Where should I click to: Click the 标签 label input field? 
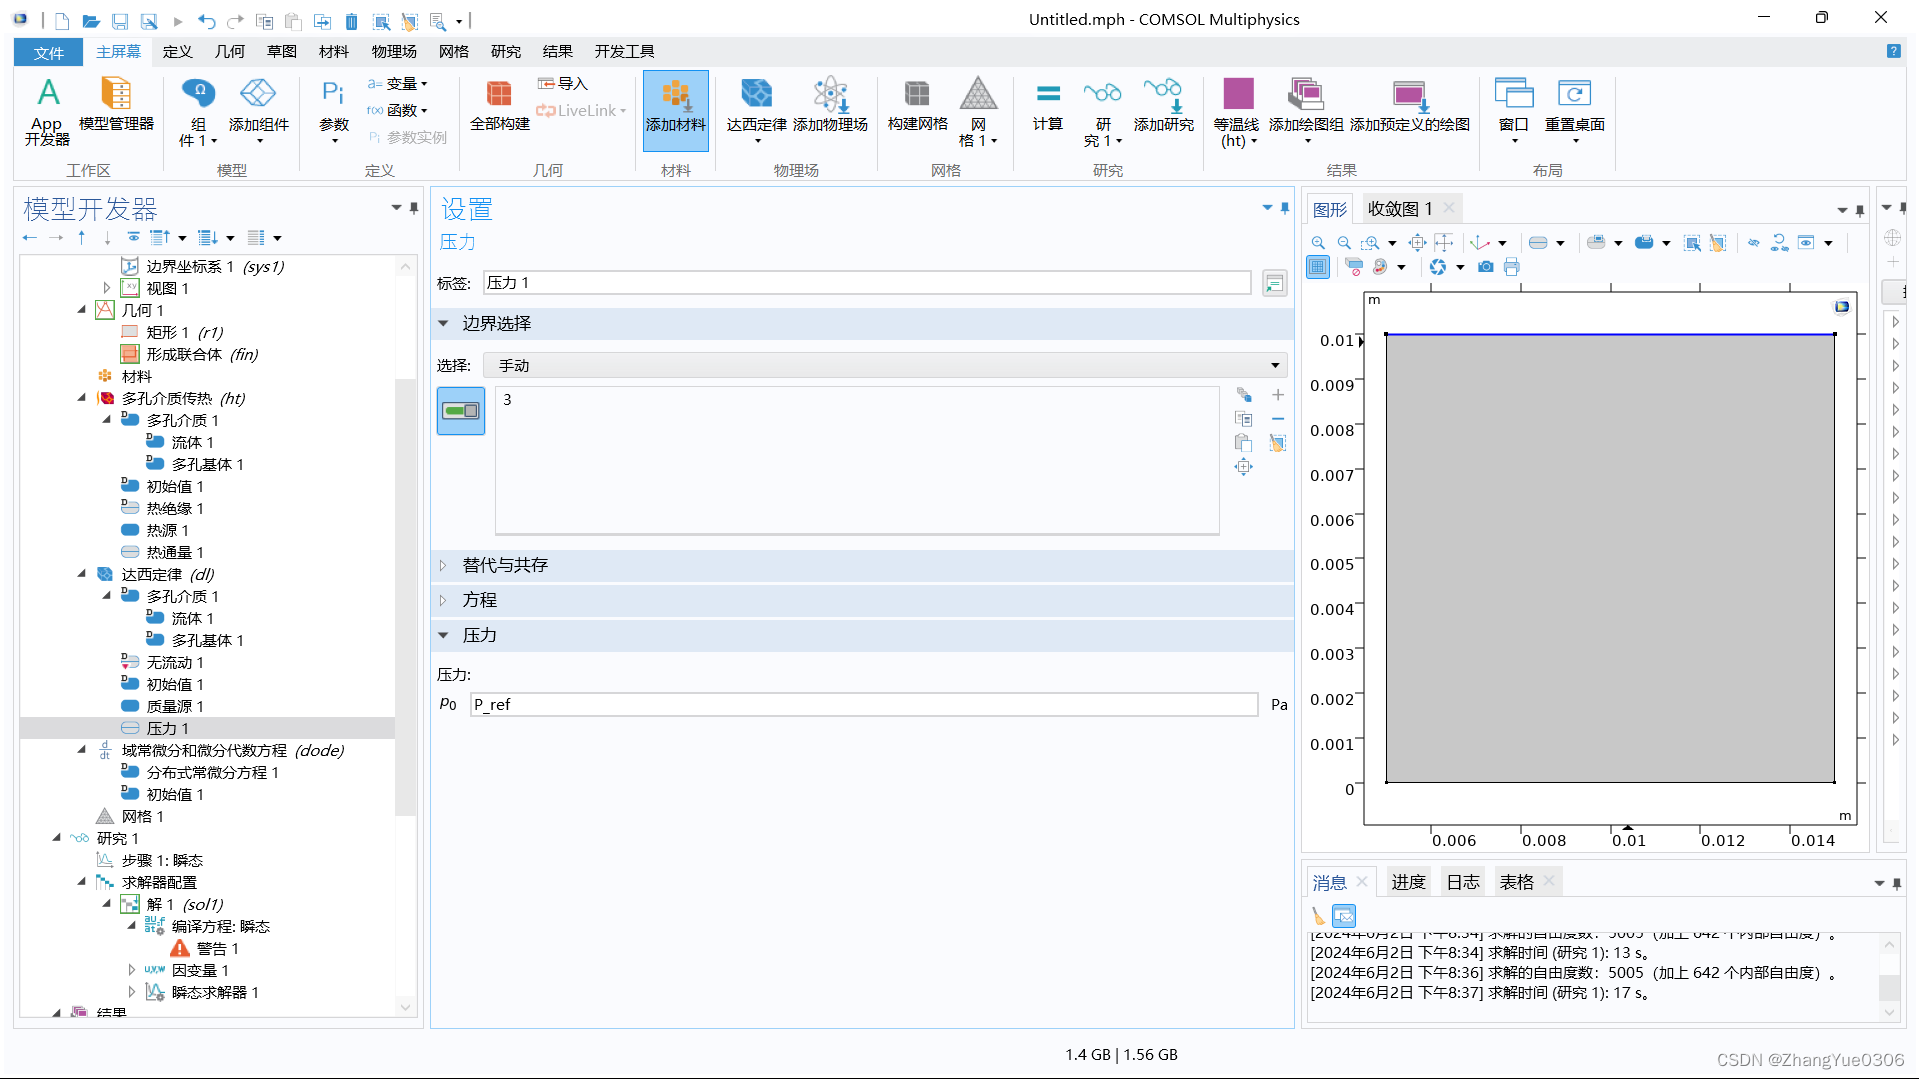coord(867,284)
